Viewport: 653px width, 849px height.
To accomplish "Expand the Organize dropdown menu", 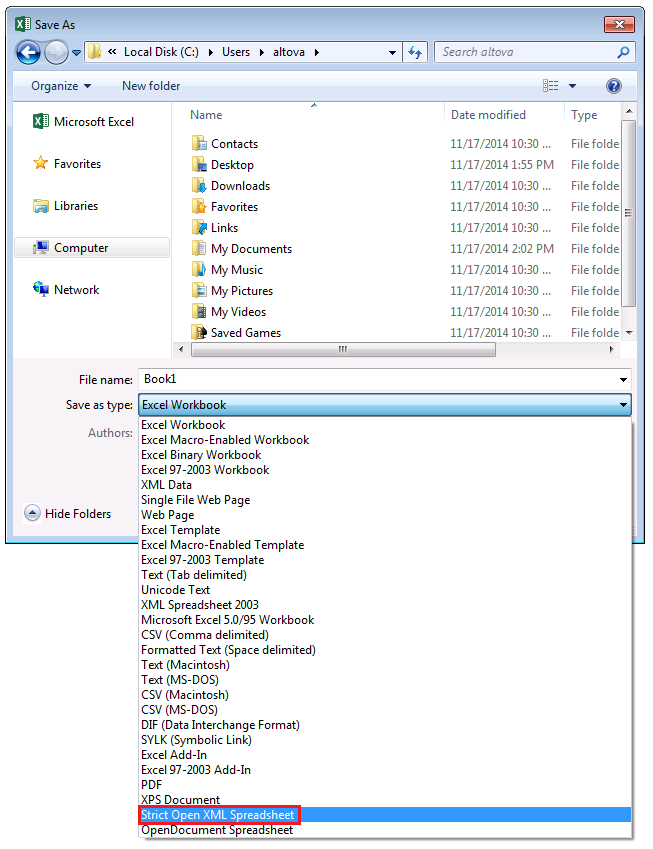I will pos(60,87).
